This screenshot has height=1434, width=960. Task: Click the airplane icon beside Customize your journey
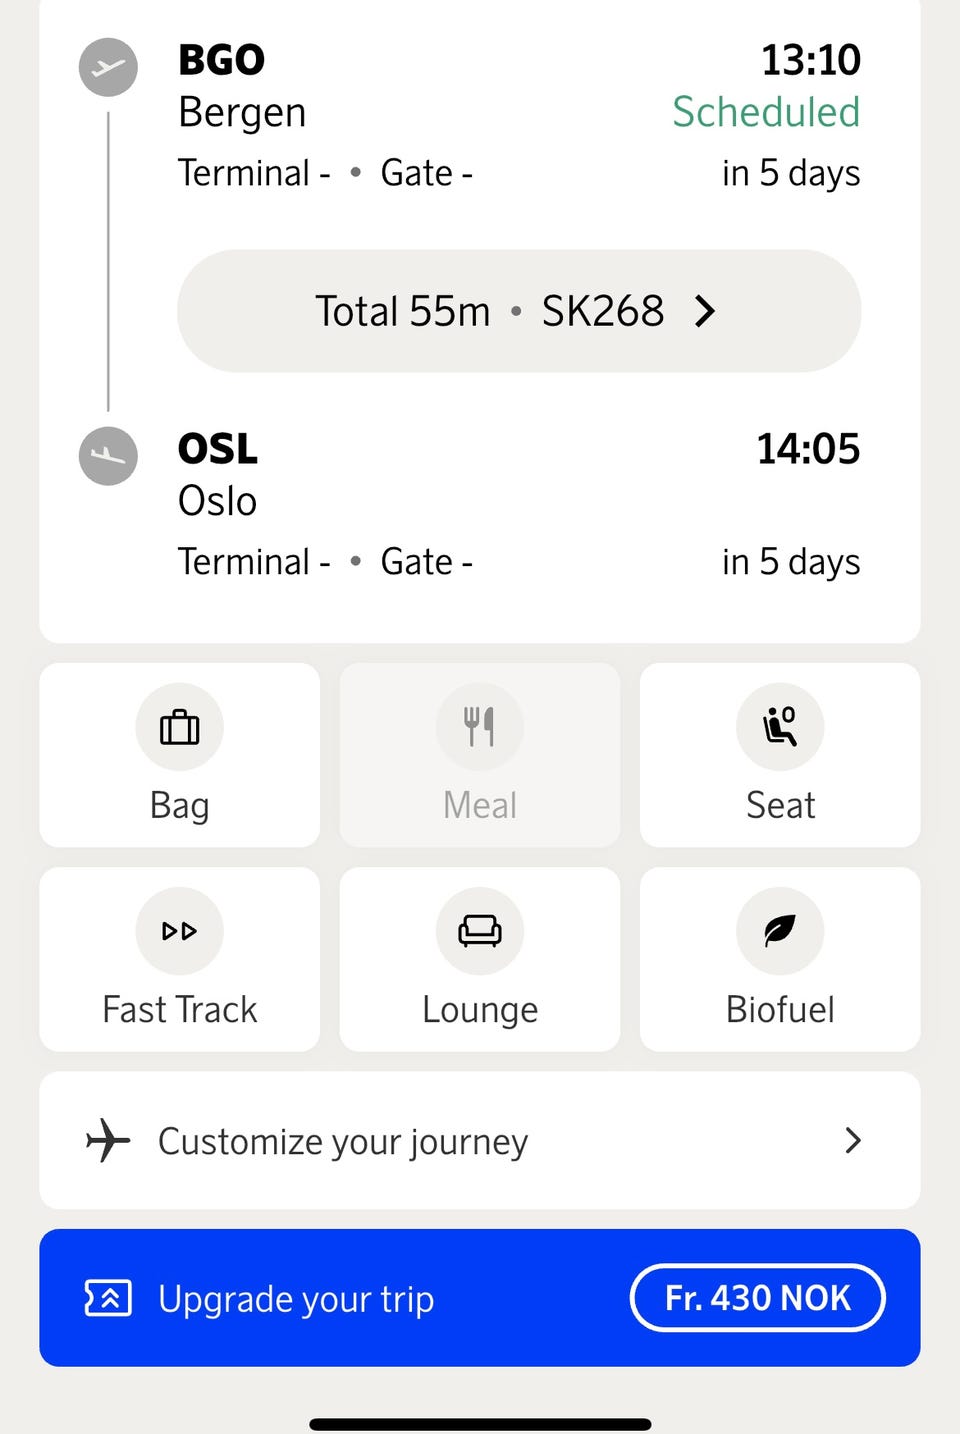(108, 1141)
